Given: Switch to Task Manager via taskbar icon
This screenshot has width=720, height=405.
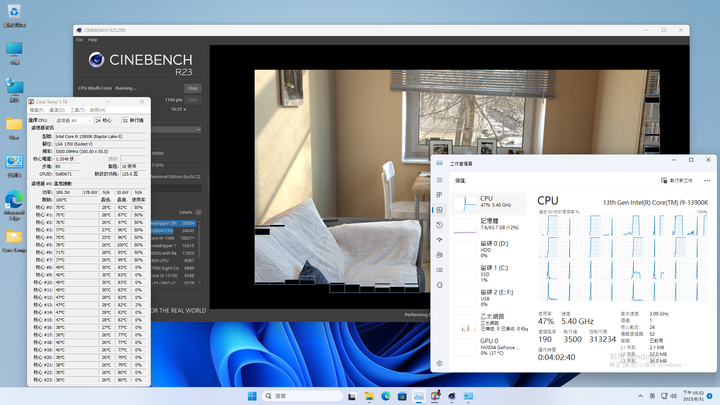Looking at the screenshot, I should point(419,396).
